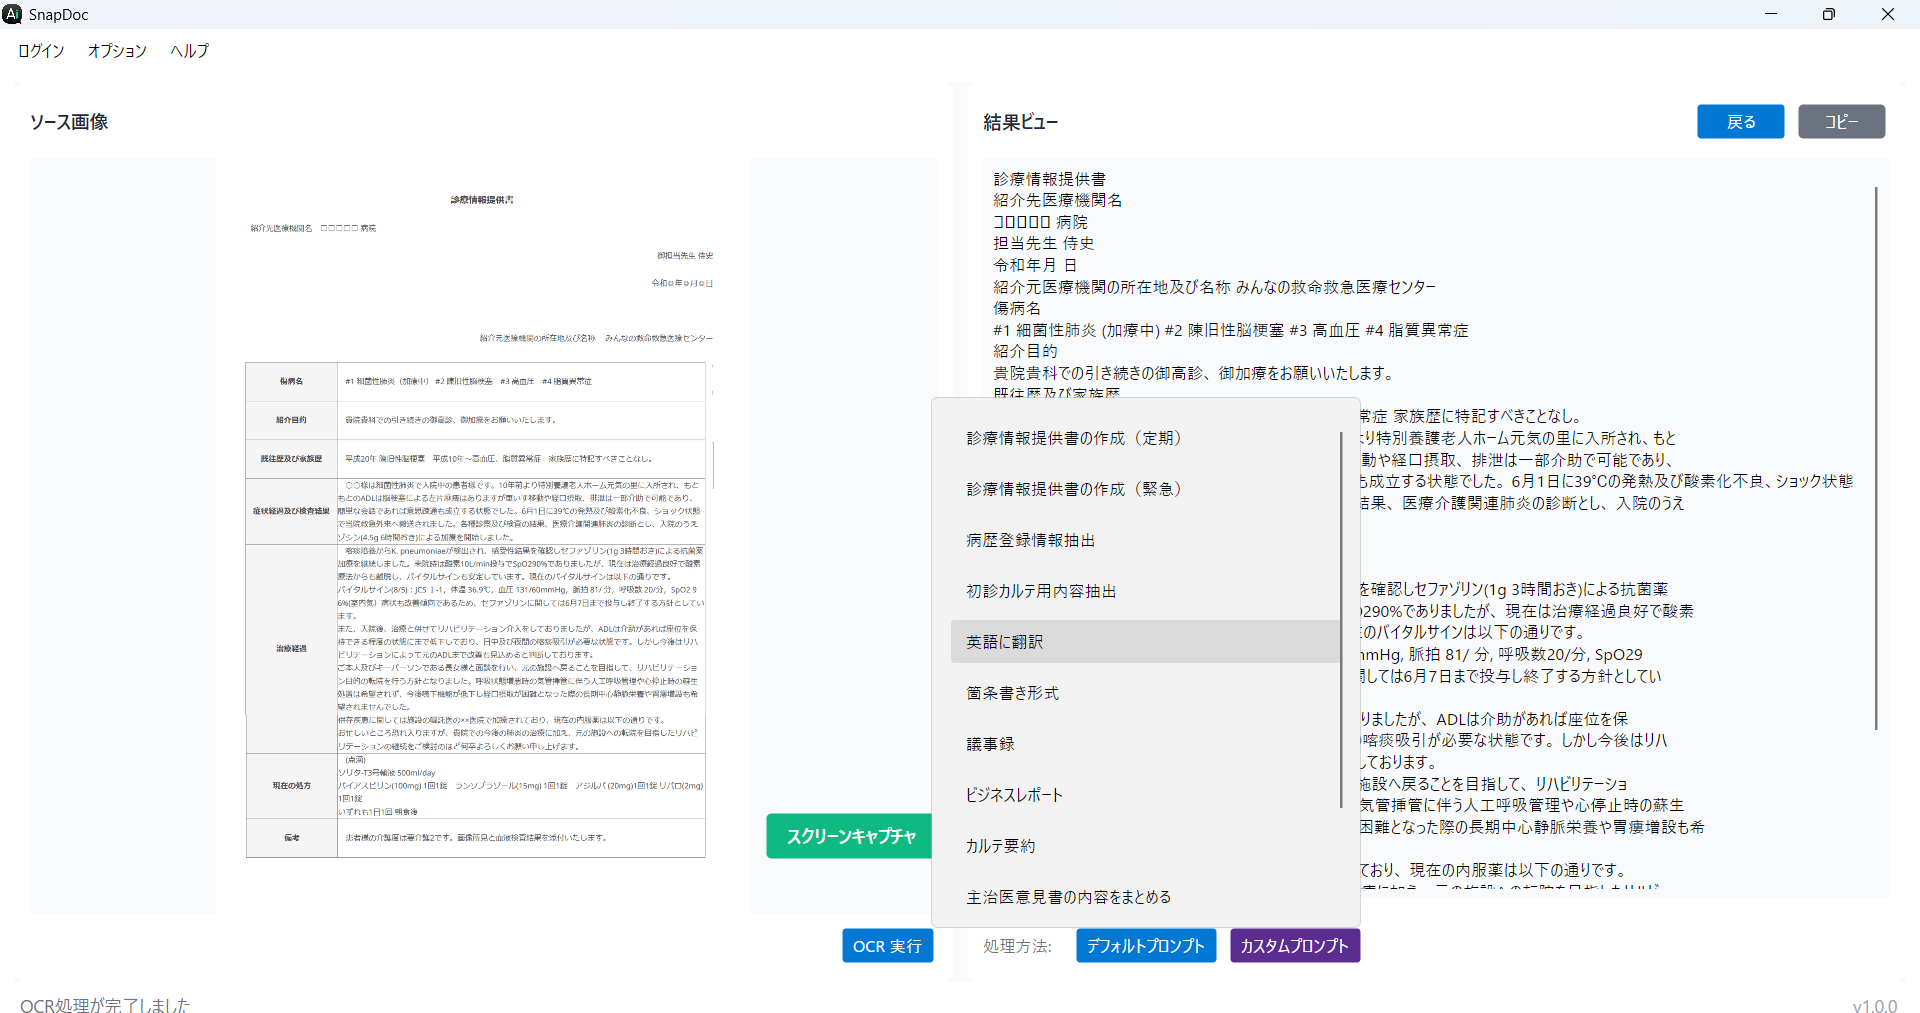Click the 戻る button
This screenshot has width=1920, height=1013.
pos(1740,122)
